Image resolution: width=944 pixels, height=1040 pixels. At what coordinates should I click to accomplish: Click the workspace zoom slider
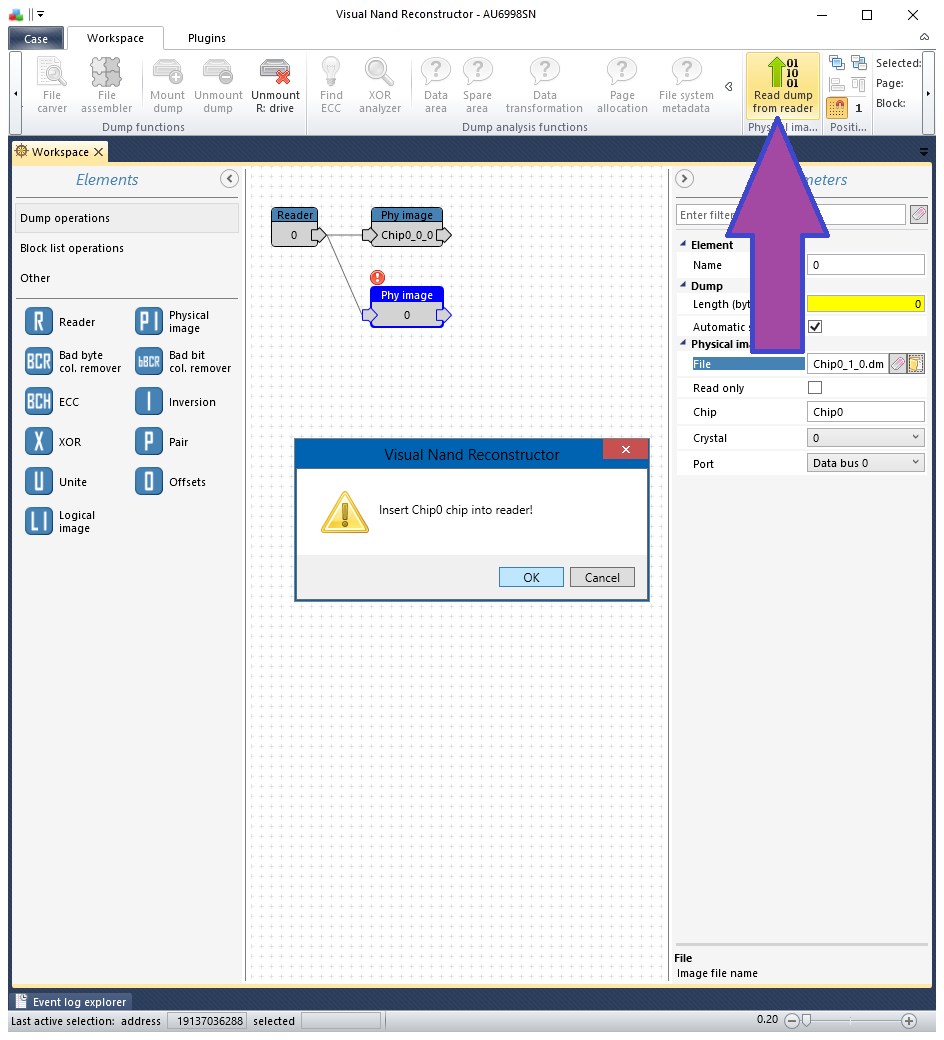click(850, 1021)
